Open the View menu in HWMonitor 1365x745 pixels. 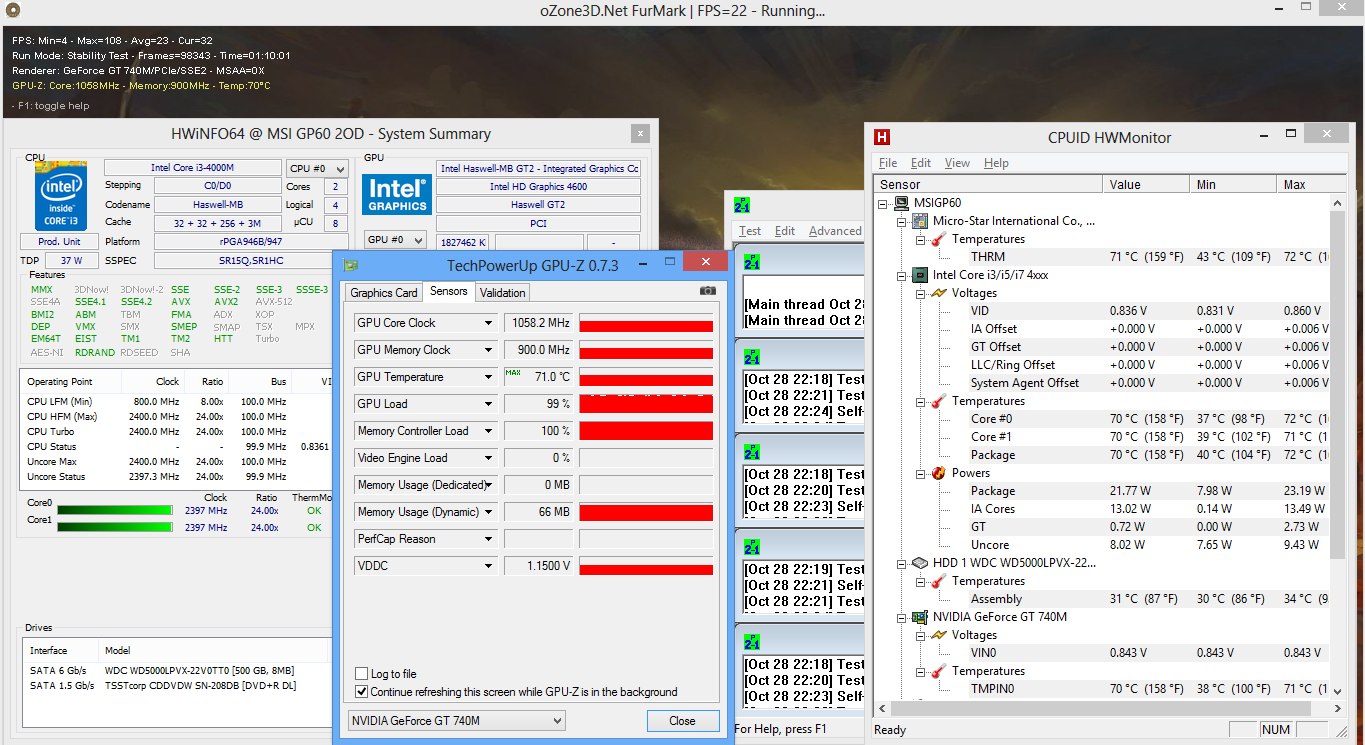pyautogui.click(x=957, y=163)
